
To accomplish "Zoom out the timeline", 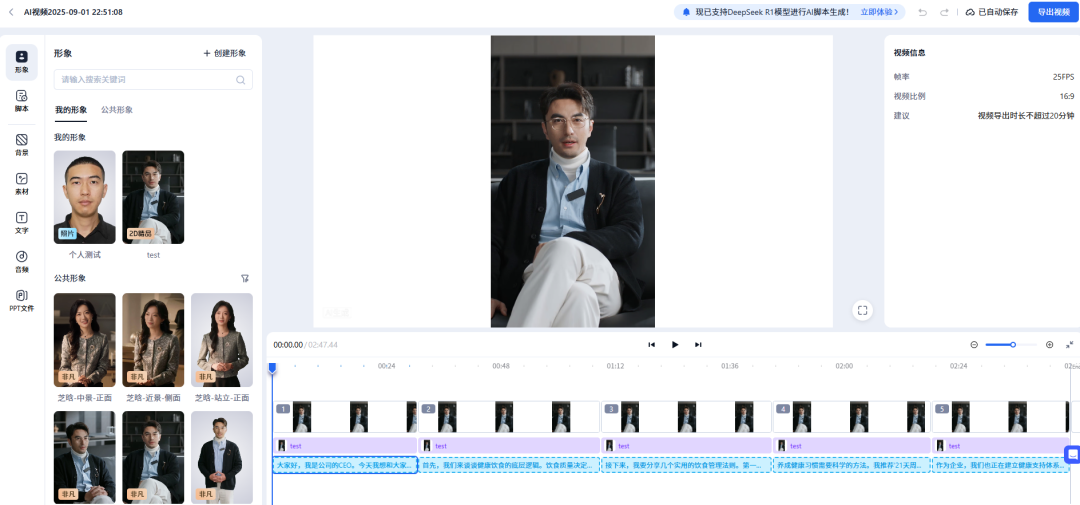I will 974,344.
